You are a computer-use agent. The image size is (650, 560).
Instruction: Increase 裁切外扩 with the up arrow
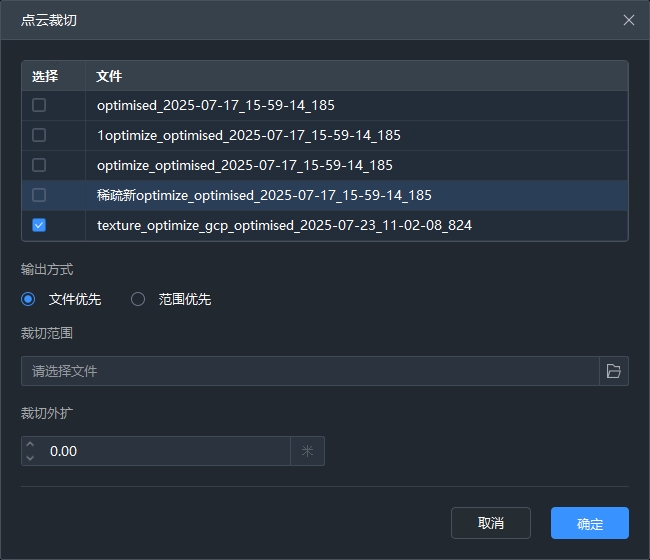(30, 444)
